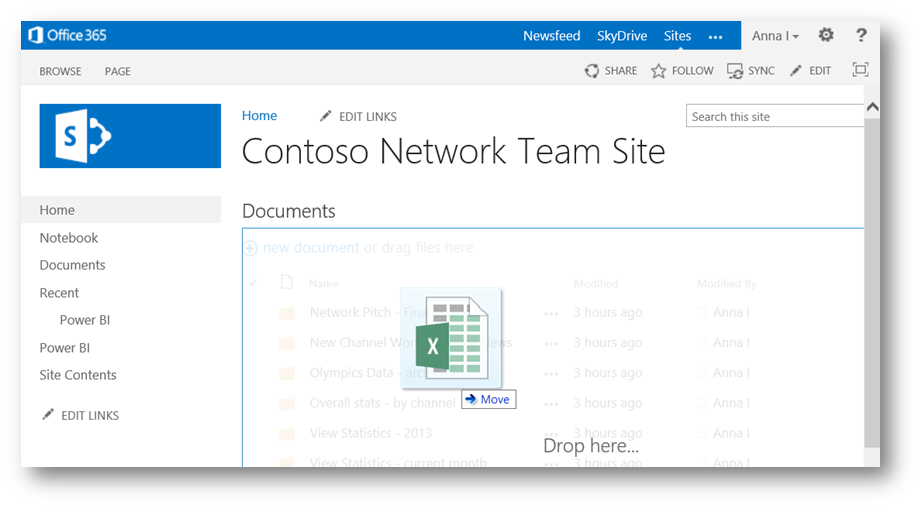Screen dimensions: 922x509
Task: Open Overall stats - by channel document
Action: pyautogui.click(x=382, y=403)
